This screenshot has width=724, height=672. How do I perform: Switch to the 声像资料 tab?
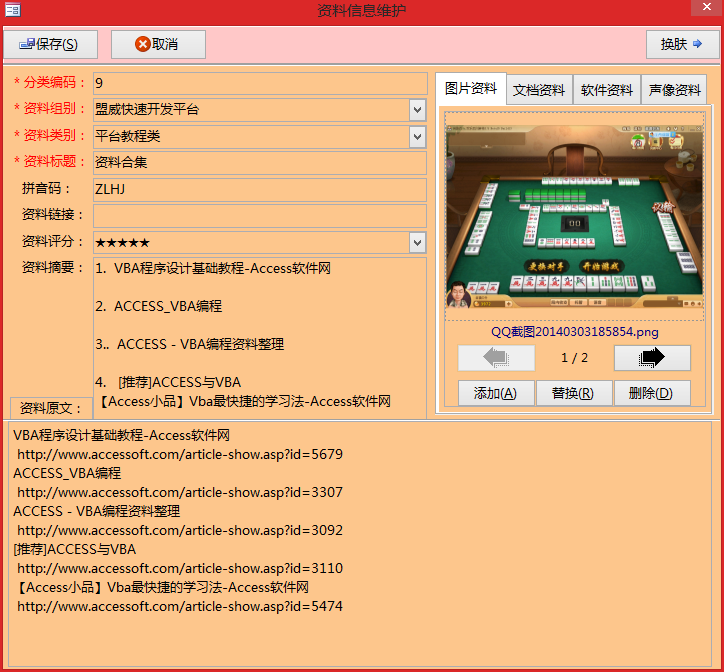coord(675,90)
